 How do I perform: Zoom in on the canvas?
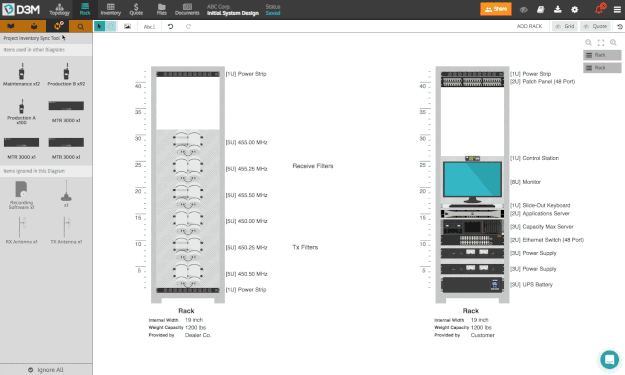(x=613, y=43)
